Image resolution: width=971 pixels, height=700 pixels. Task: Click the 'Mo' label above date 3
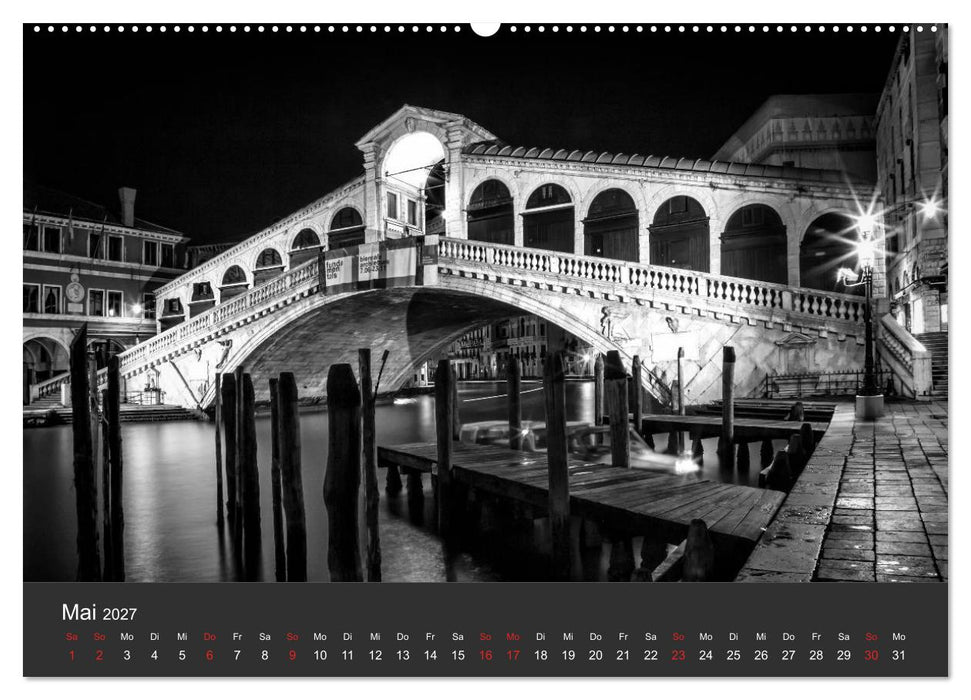tap(127, 637)
